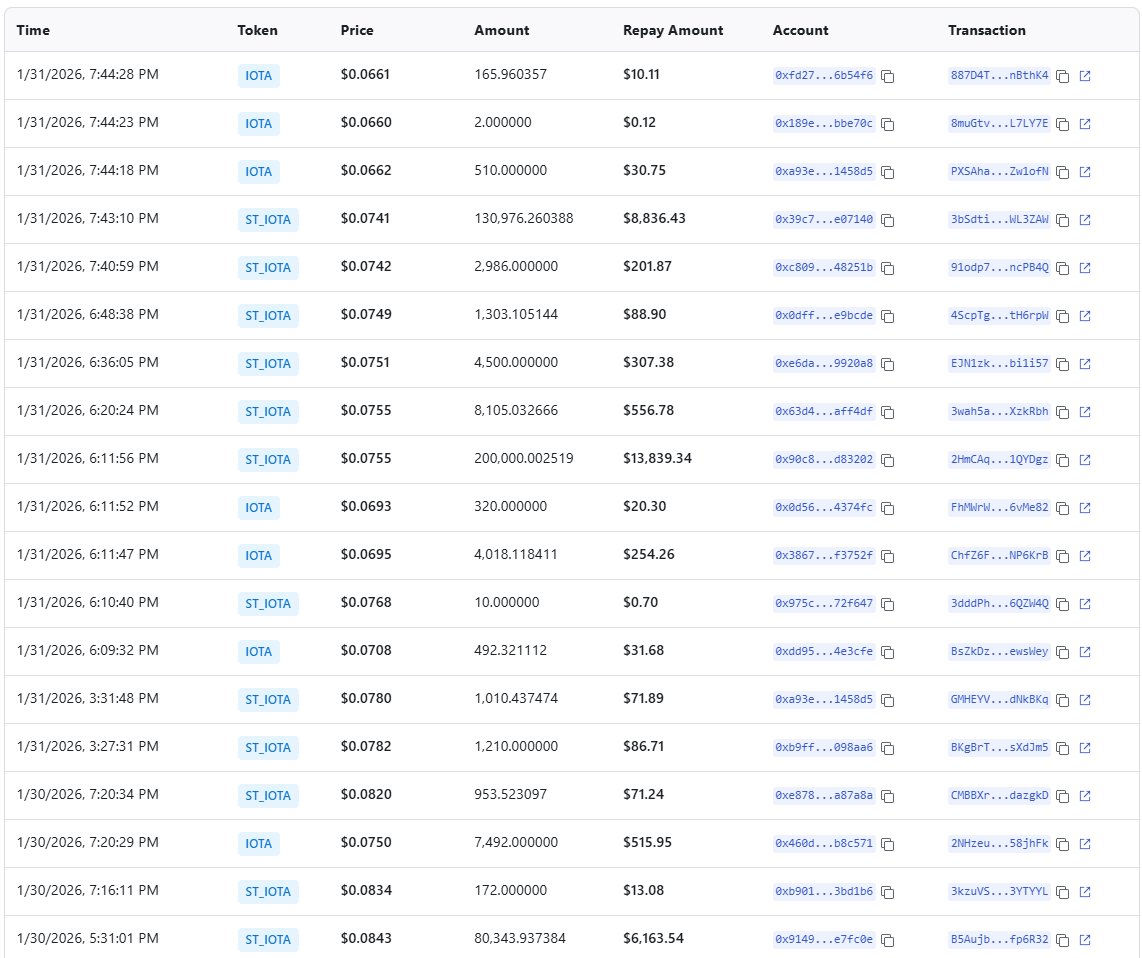Open external link for transaction 3dddPh...6QZW4Q
Viewport: 1142px width, 958px height.
click(1085, 604)
